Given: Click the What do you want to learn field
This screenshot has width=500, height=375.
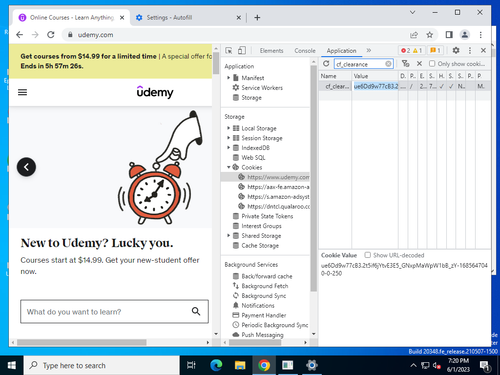Looking at the screenshot, I should 107,312.
